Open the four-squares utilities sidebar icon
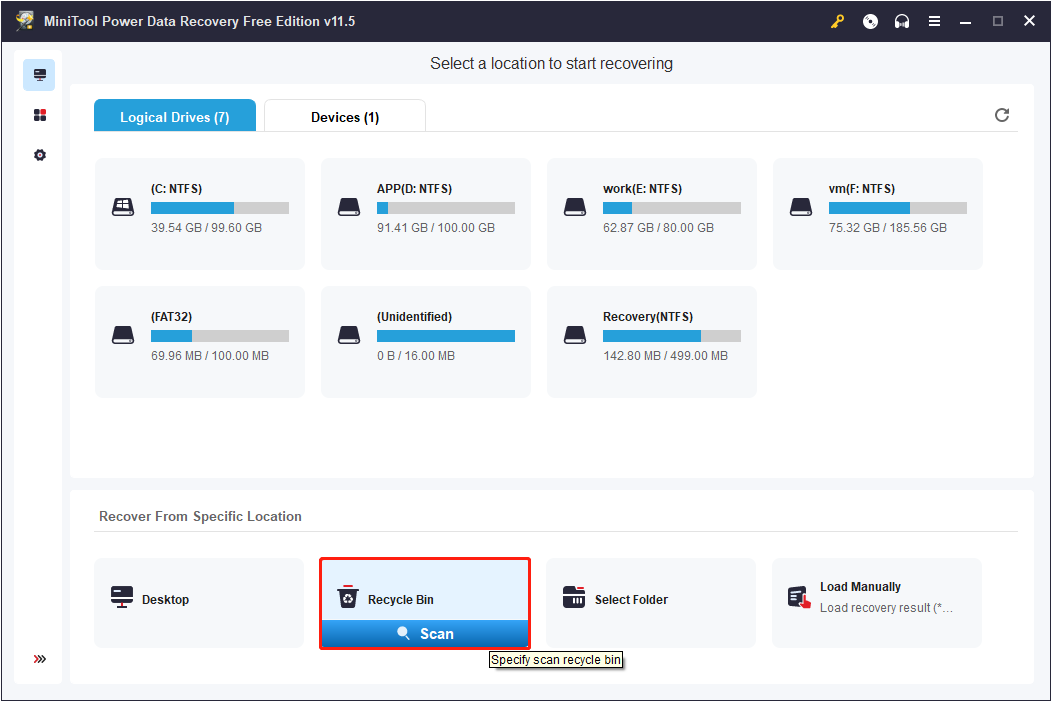 (x=40, y=115)
